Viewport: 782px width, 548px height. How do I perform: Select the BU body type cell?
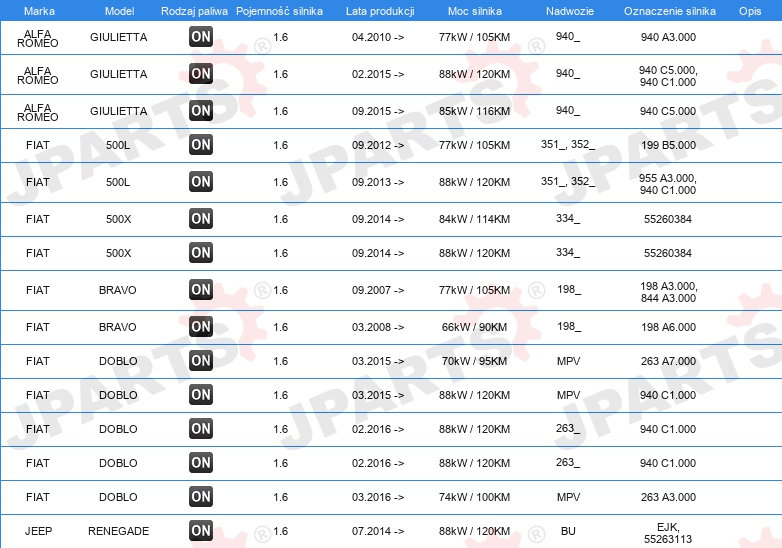568,531
